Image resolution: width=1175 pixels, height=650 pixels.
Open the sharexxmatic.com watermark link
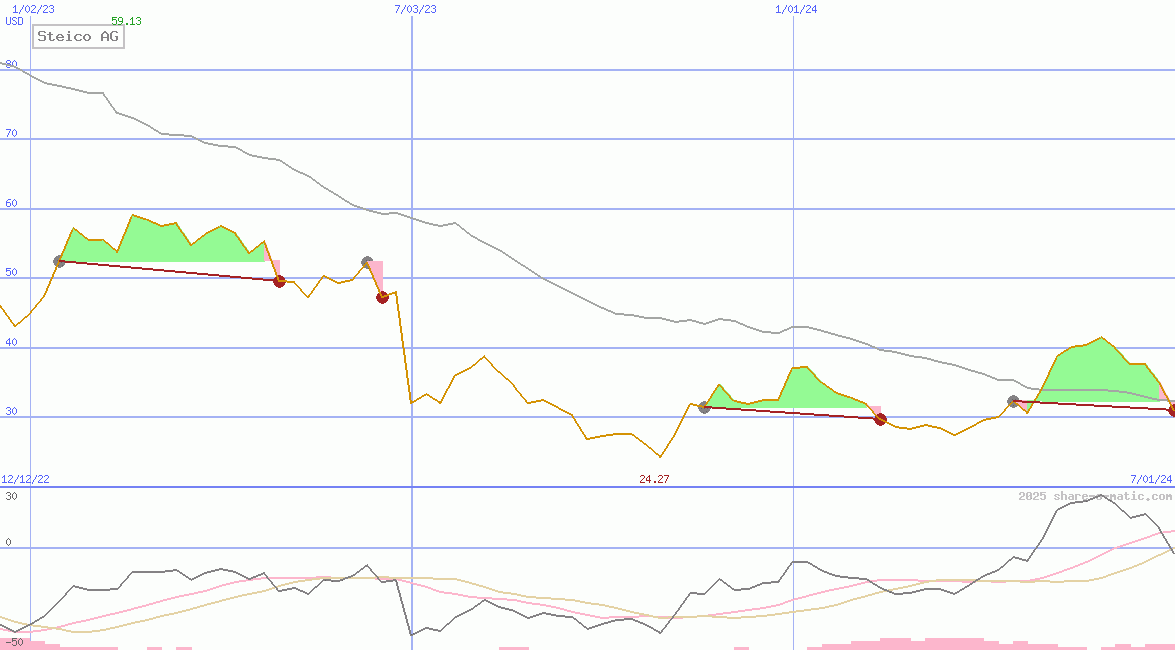pos(1095,496)
